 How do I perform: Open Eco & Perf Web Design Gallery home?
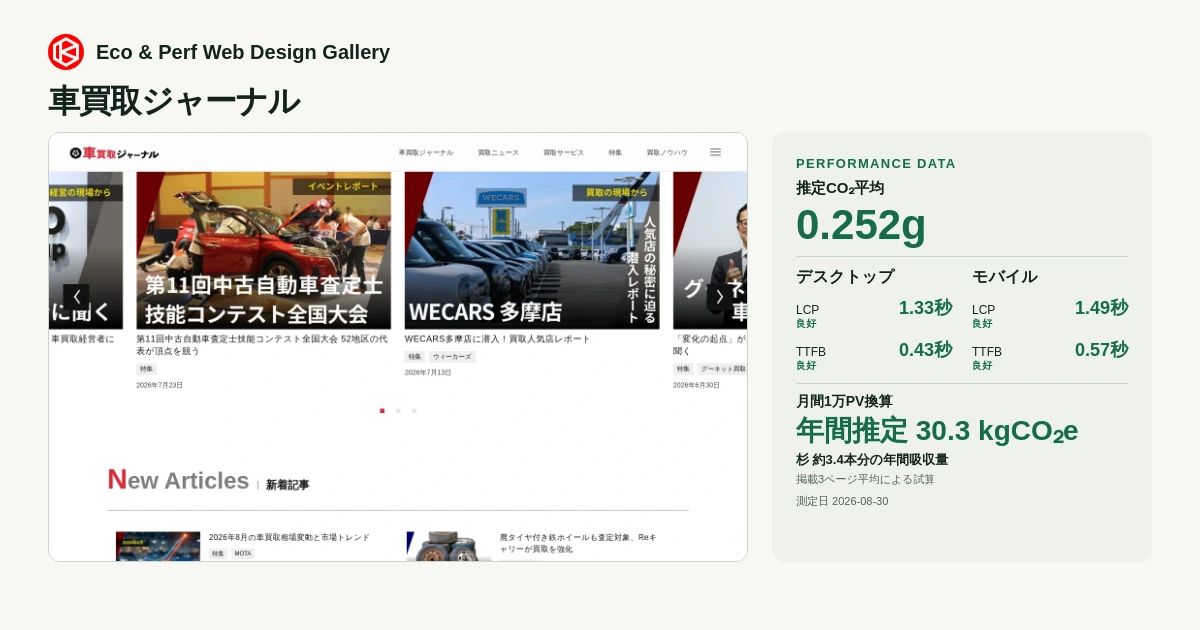[243, 52]
